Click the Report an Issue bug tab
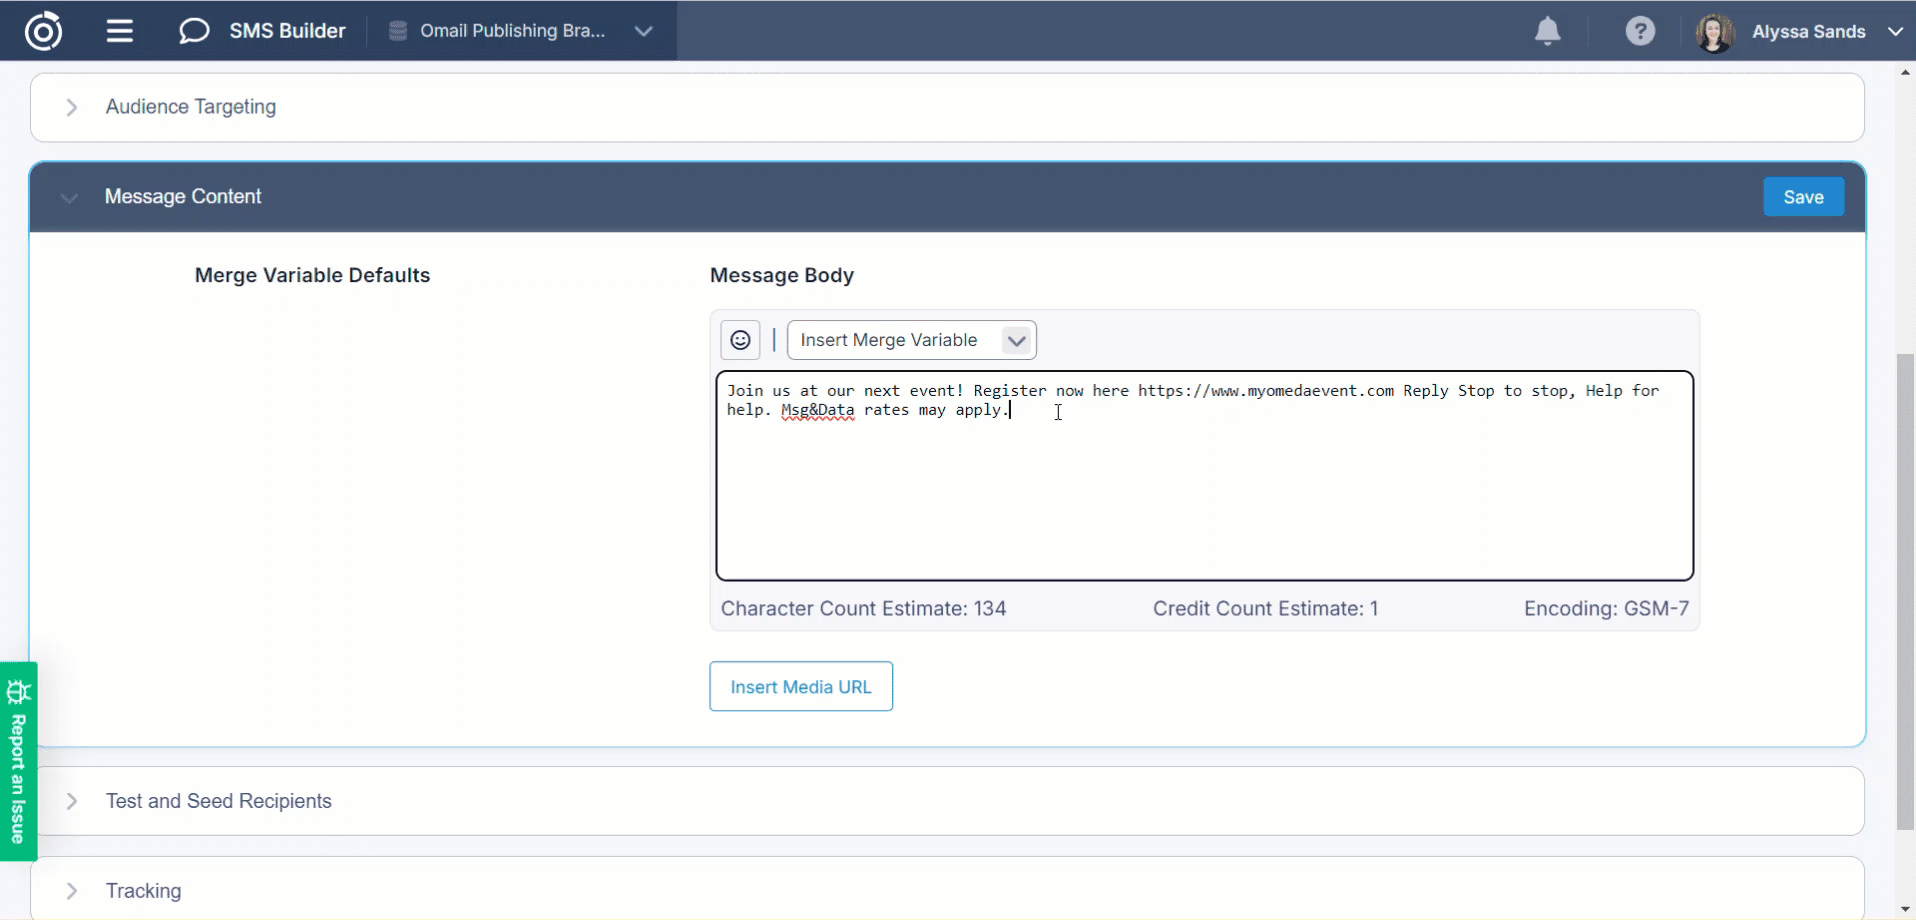 point(18,761)
